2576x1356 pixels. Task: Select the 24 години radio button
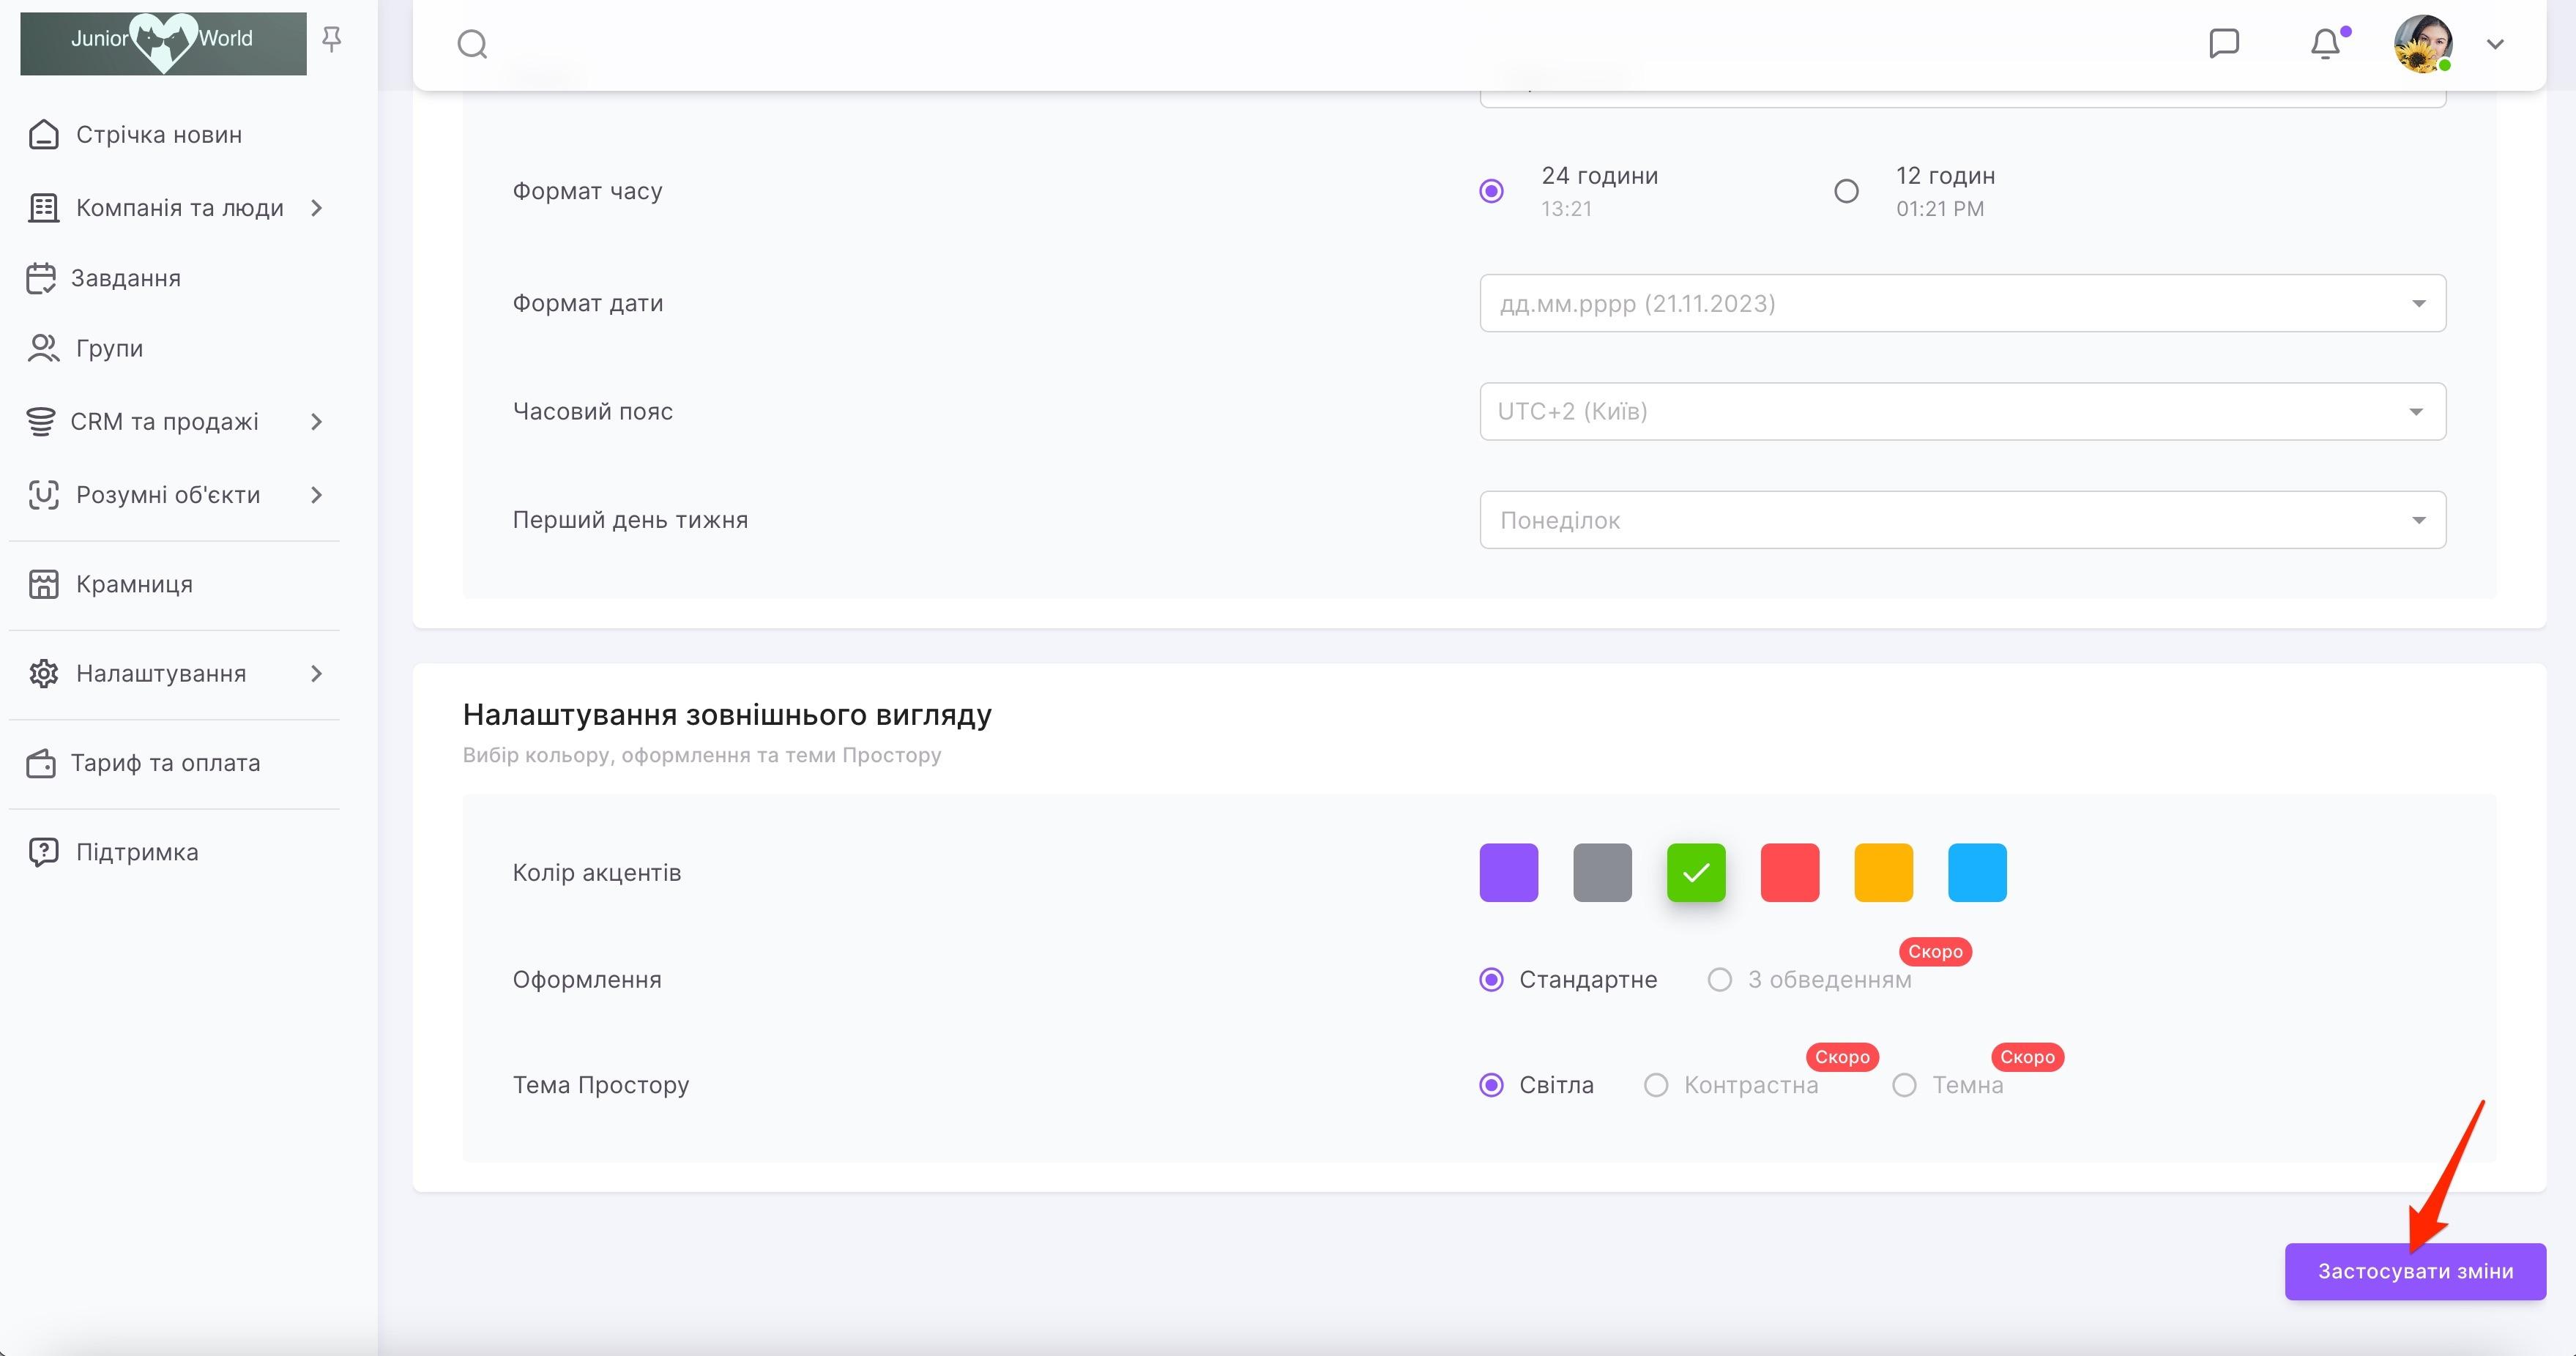1491,191
